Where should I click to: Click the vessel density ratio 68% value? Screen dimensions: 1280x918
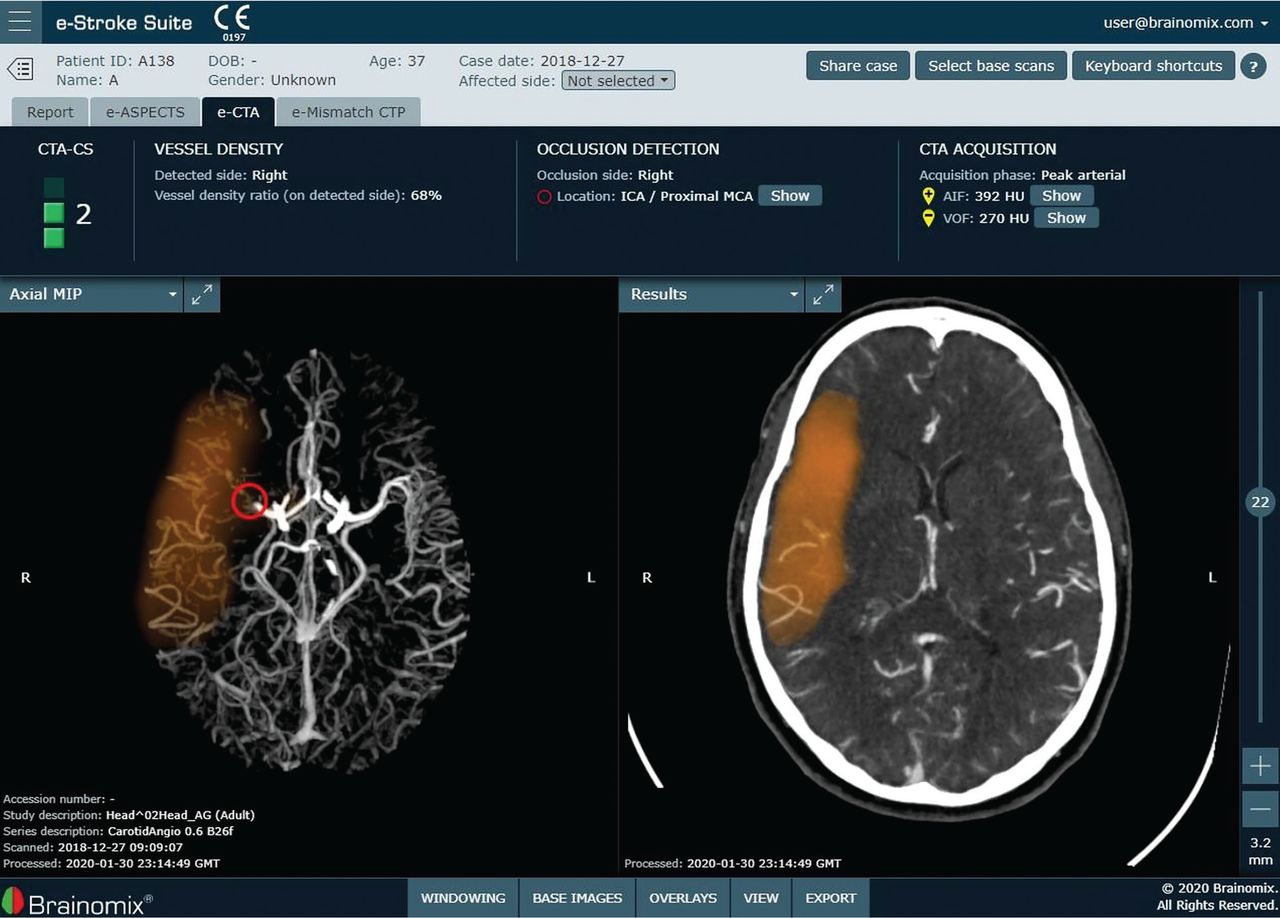pyautogui.click(x=426, y=196)
